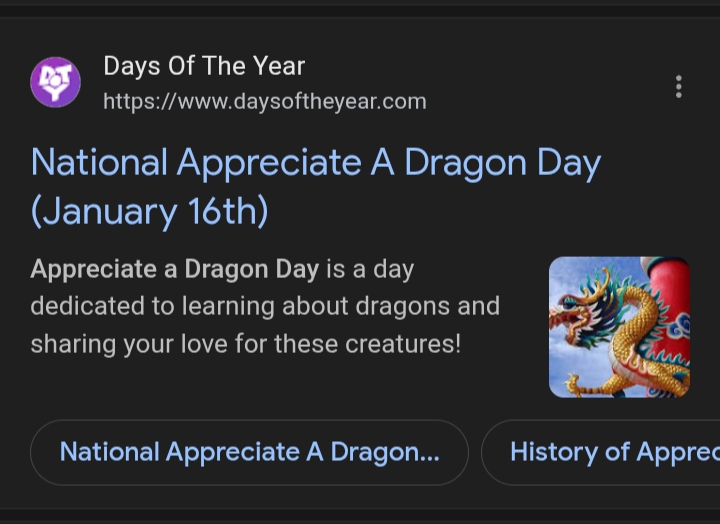Viewport: 720px width, 524px height.
Task: Click the Days Of The Year purple favicon
Action: tap(56, 82)
